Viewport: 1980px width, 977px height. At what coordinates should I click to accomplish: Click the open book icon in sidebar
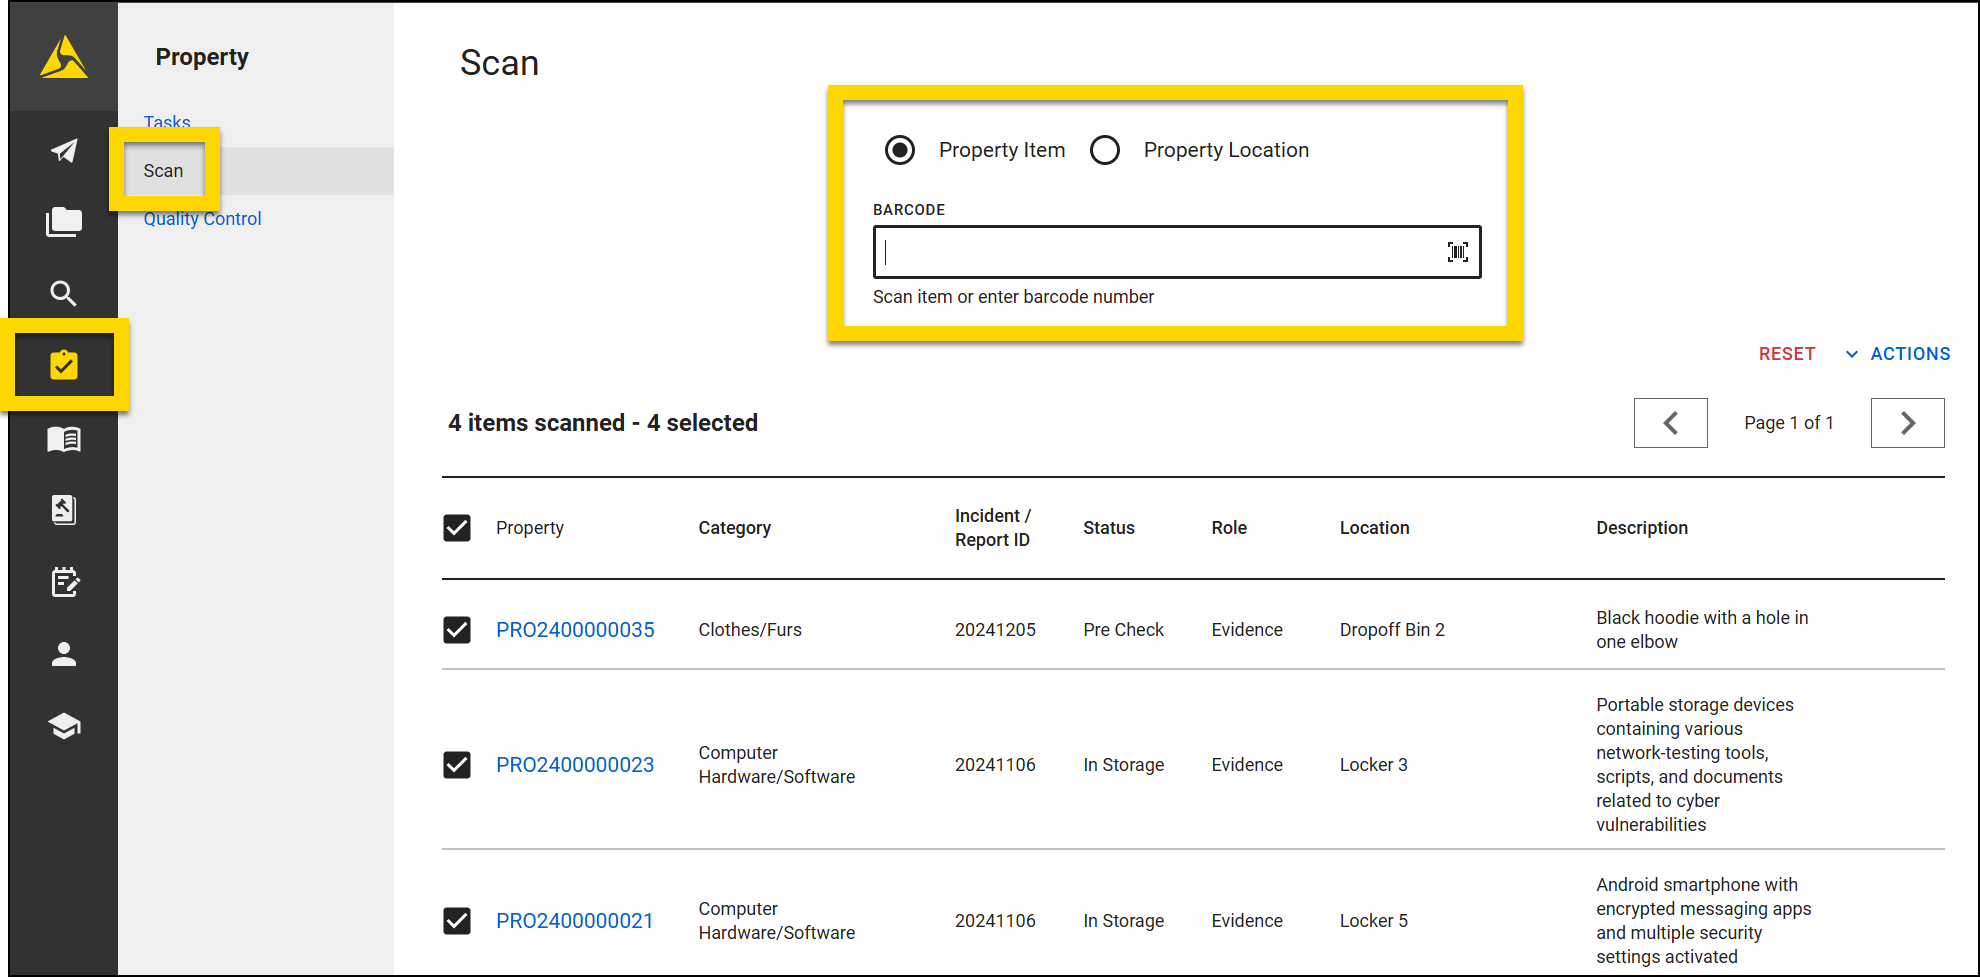(x=64, y=439)
